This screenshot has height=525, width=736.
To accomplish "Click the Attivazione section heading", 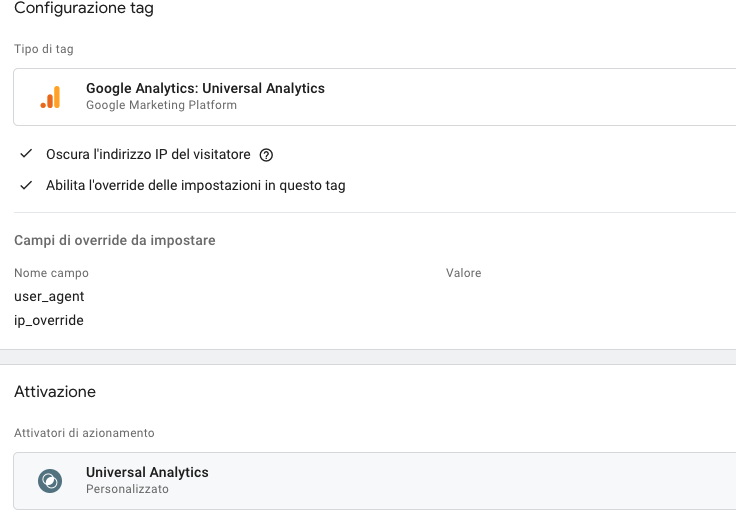I will [x=55, y=392].
